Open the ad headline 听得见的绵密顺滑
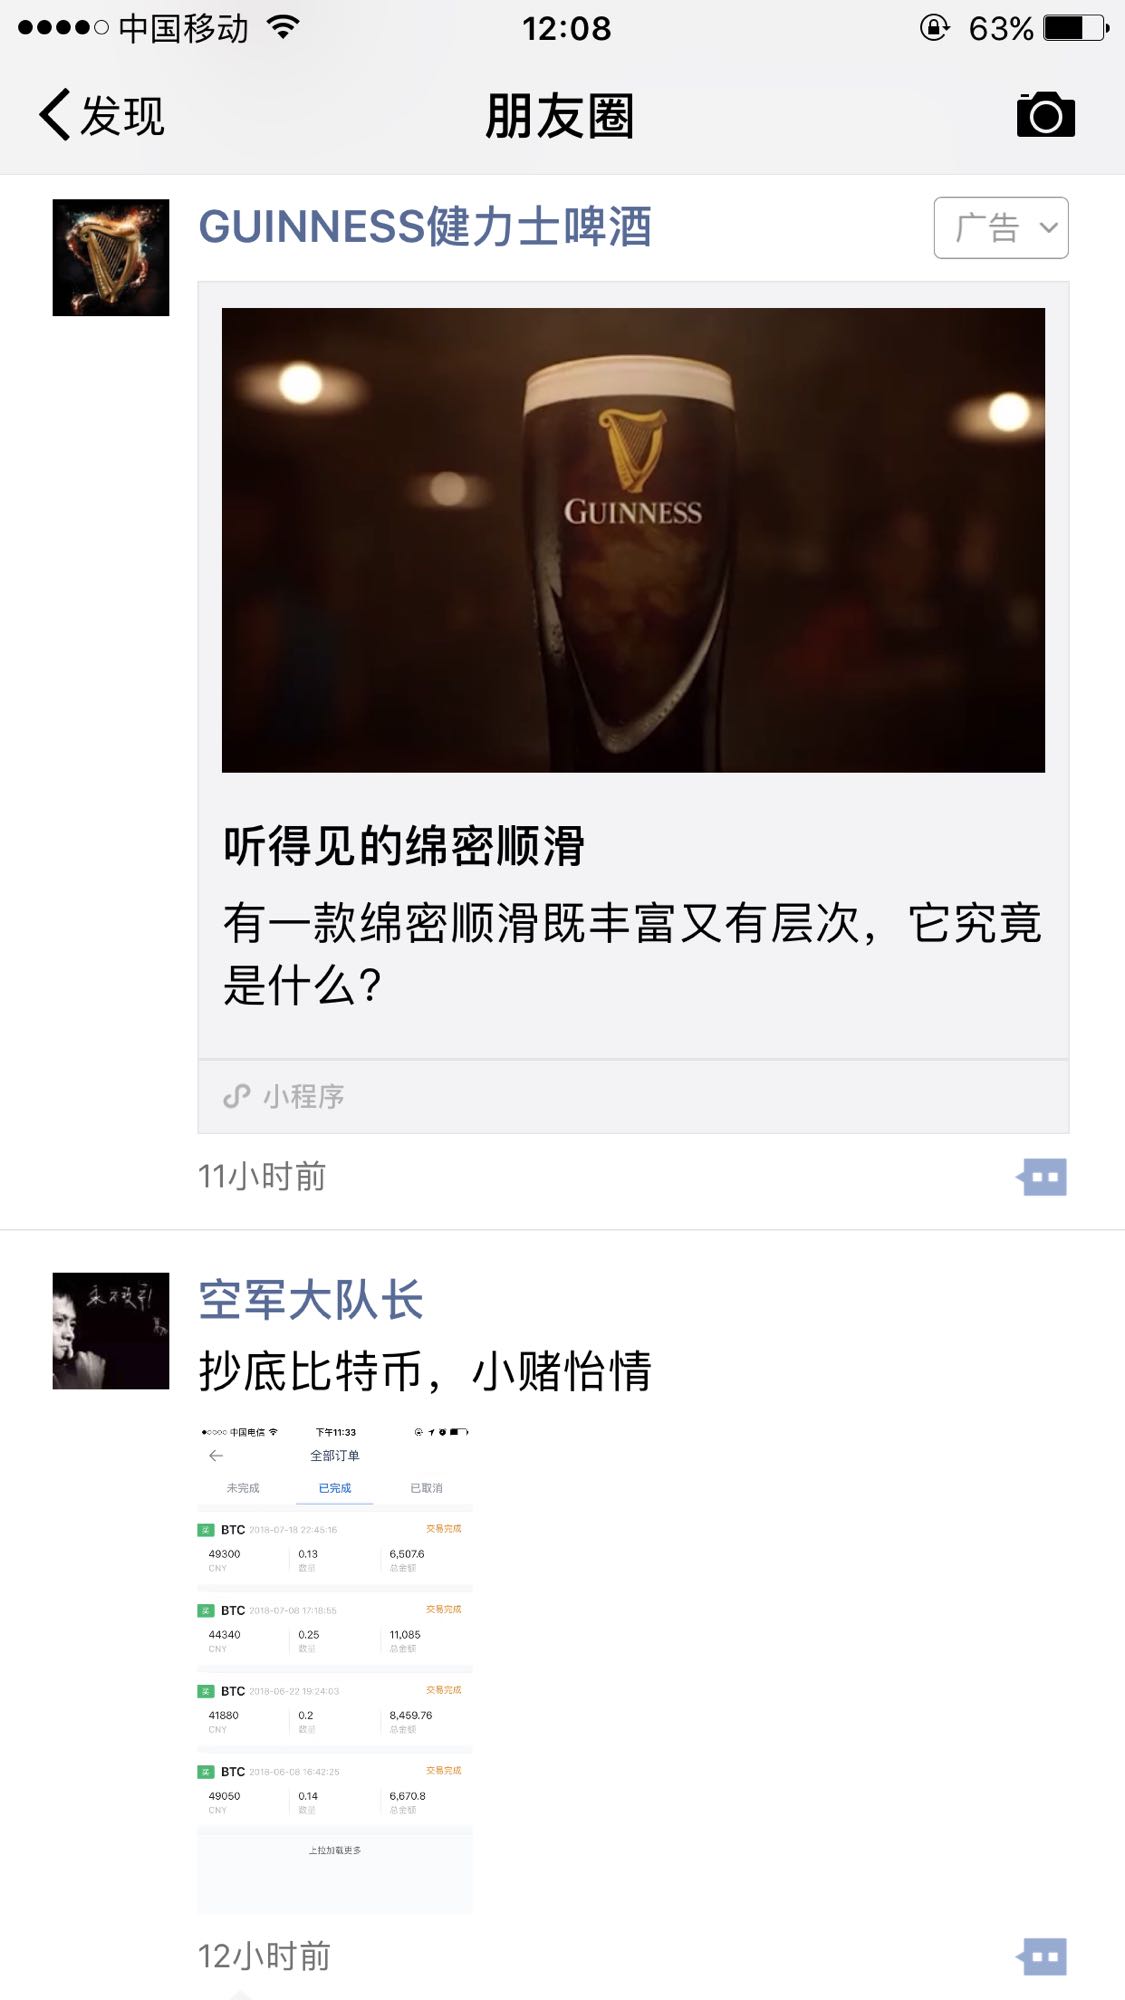This screenshot has height=2000, width=1125. [x=404, y=846]
